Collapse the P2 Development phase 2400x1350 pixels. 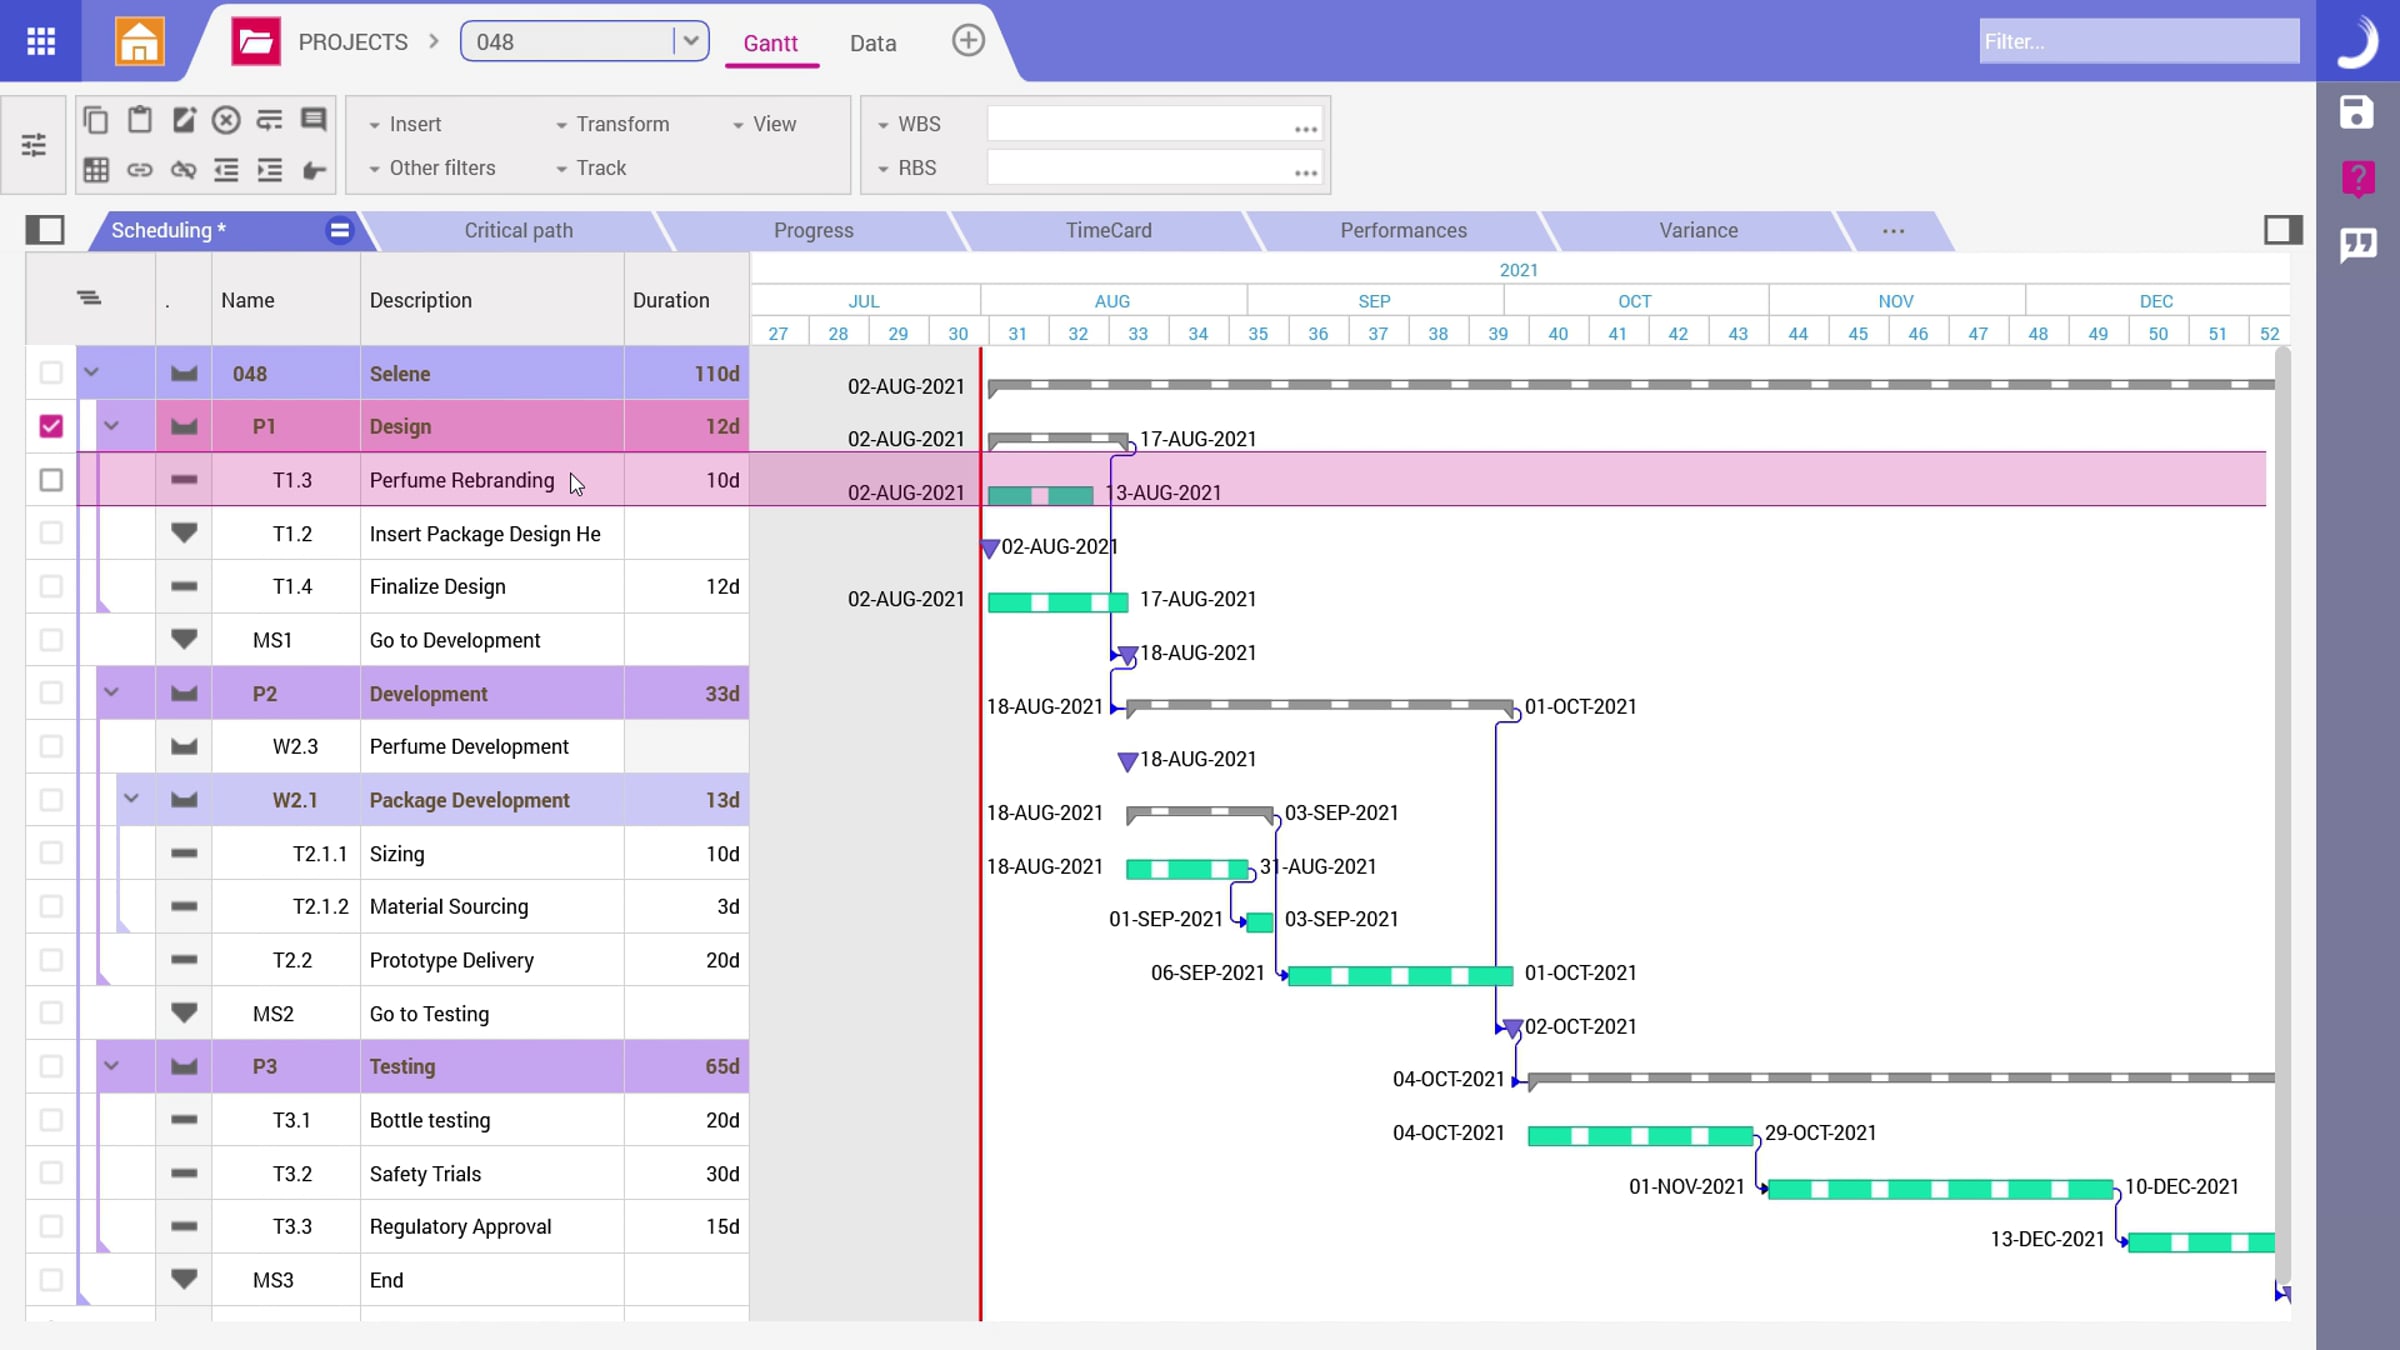[111, 692]
